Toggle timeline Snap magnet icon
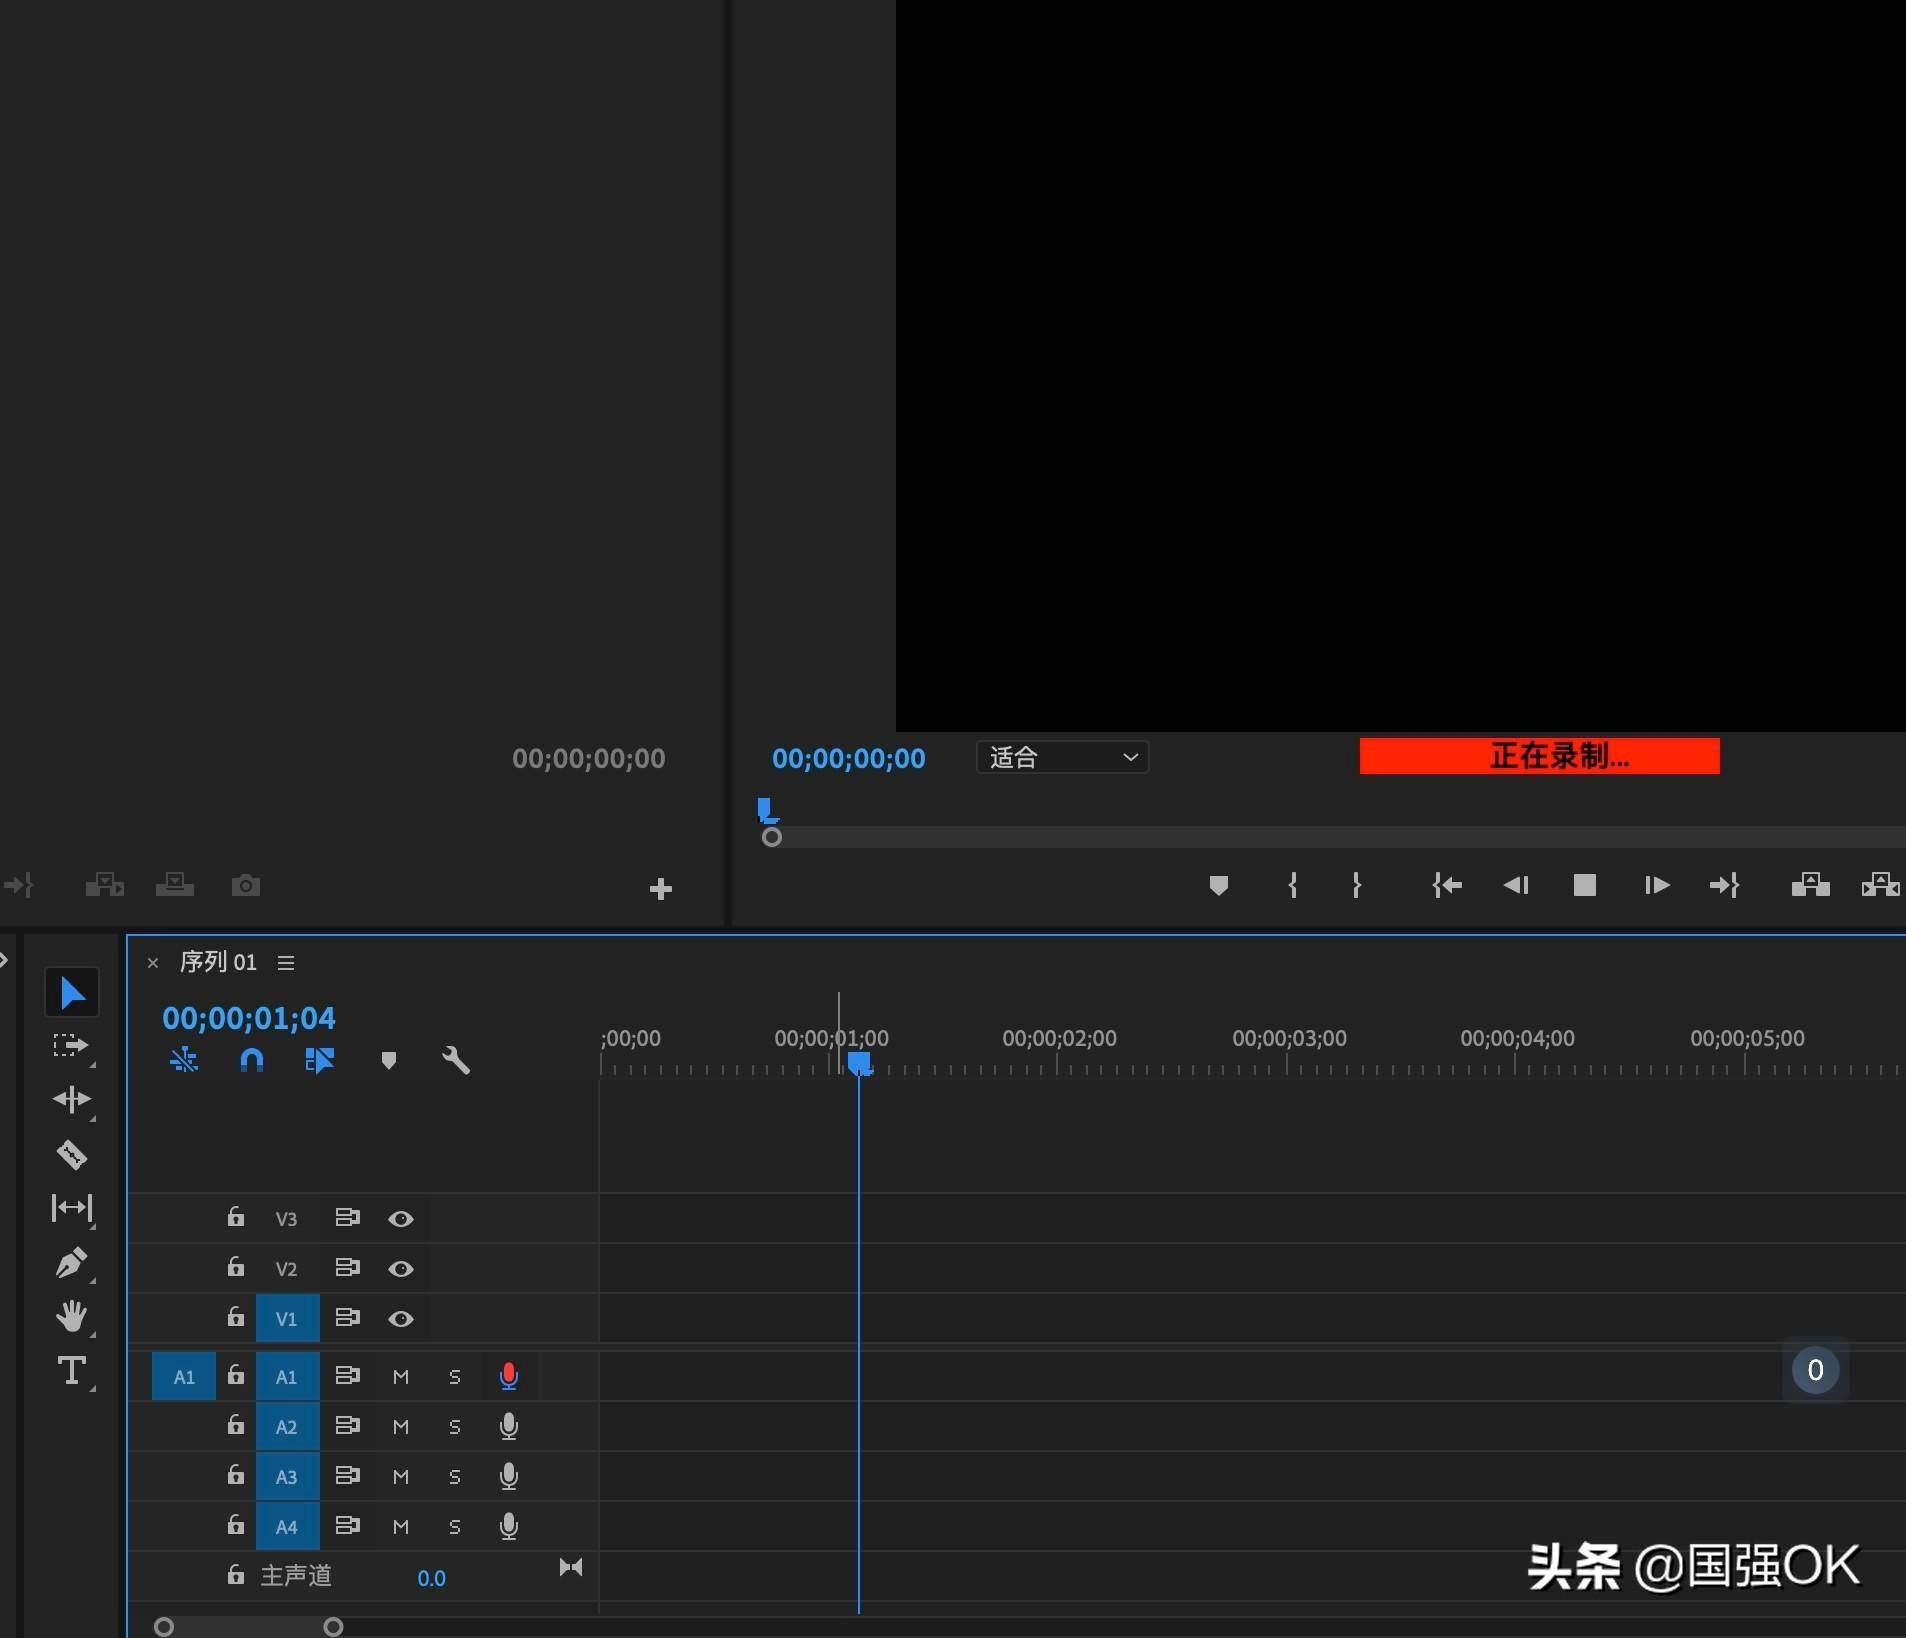This screenshot has height=1638, width=1906. pyautogui.click(x=252, y=1060)
